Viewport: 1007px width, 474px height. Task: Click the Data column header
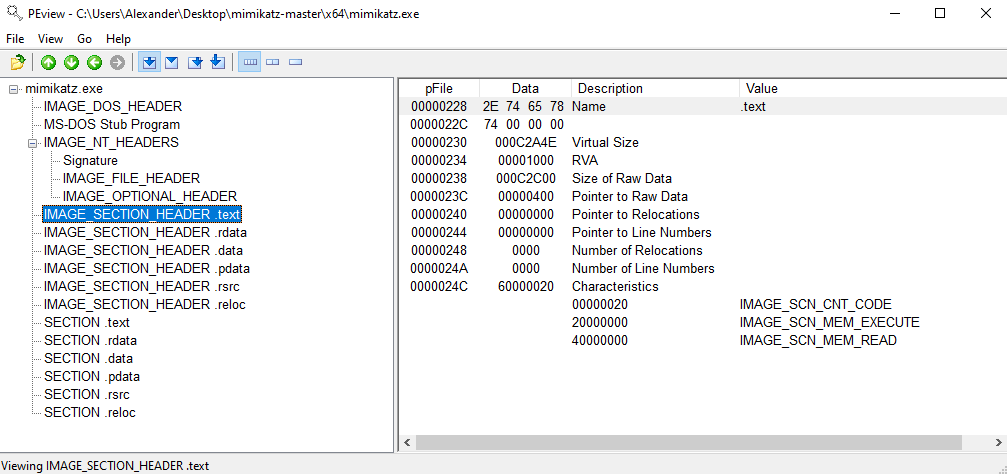point(525,89)
